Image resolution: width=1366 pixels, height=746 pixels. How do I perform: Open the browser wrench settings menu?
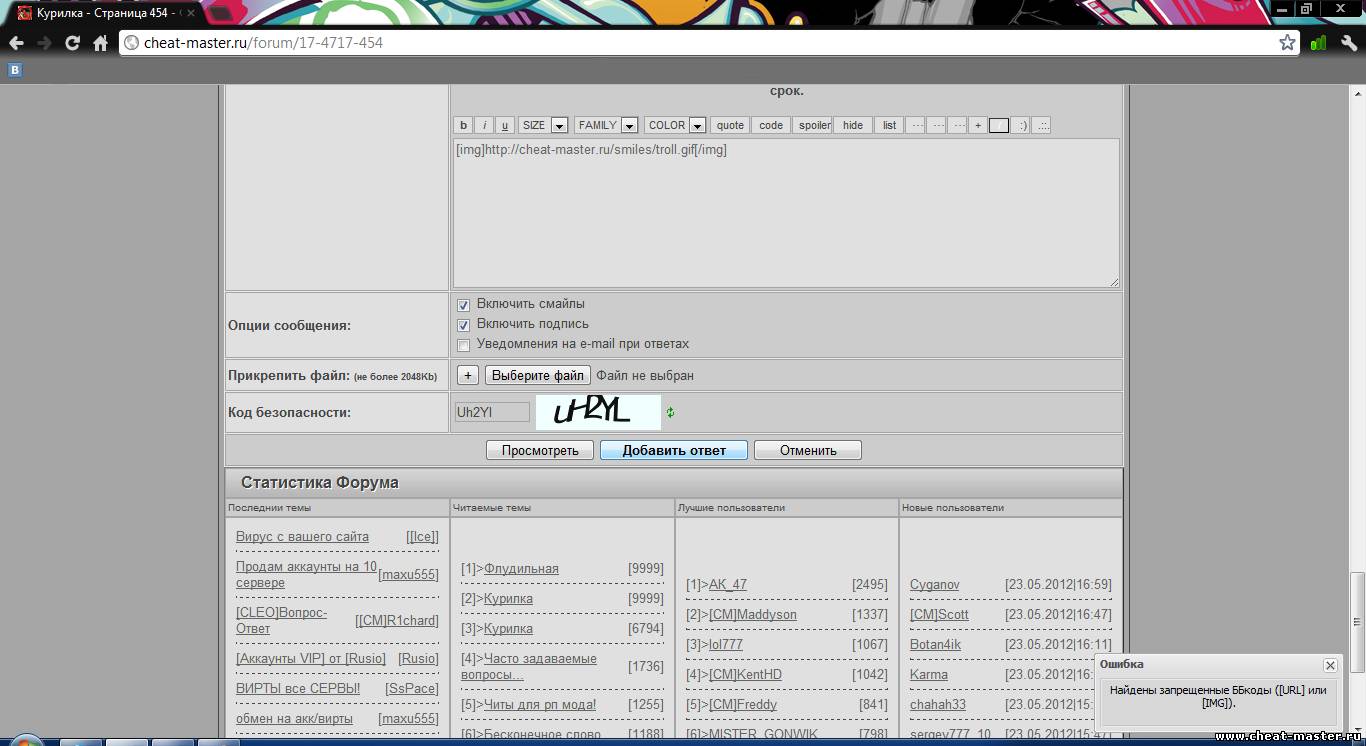(x=1348, y=43)
